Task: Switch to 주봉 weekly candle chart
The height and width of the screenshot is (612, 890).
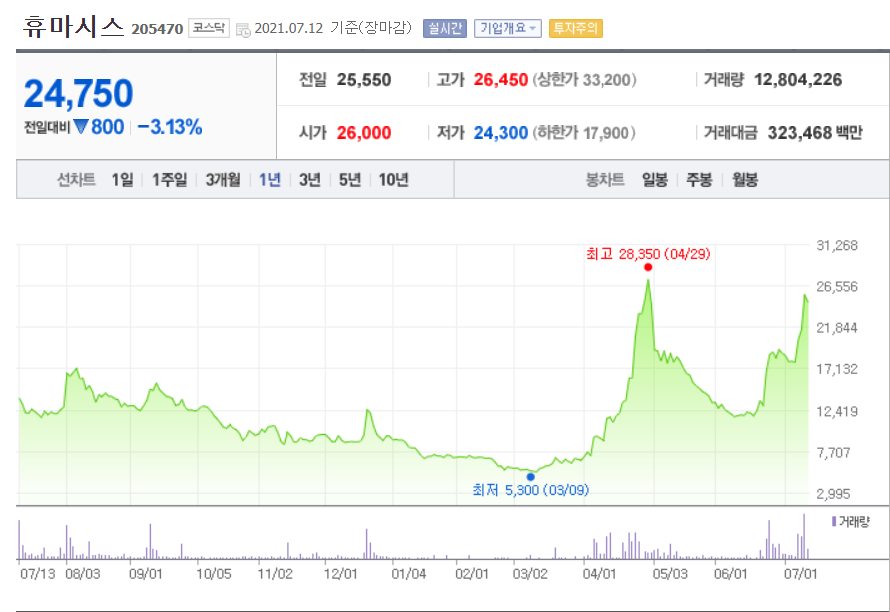Action: [x=699, y=180]
